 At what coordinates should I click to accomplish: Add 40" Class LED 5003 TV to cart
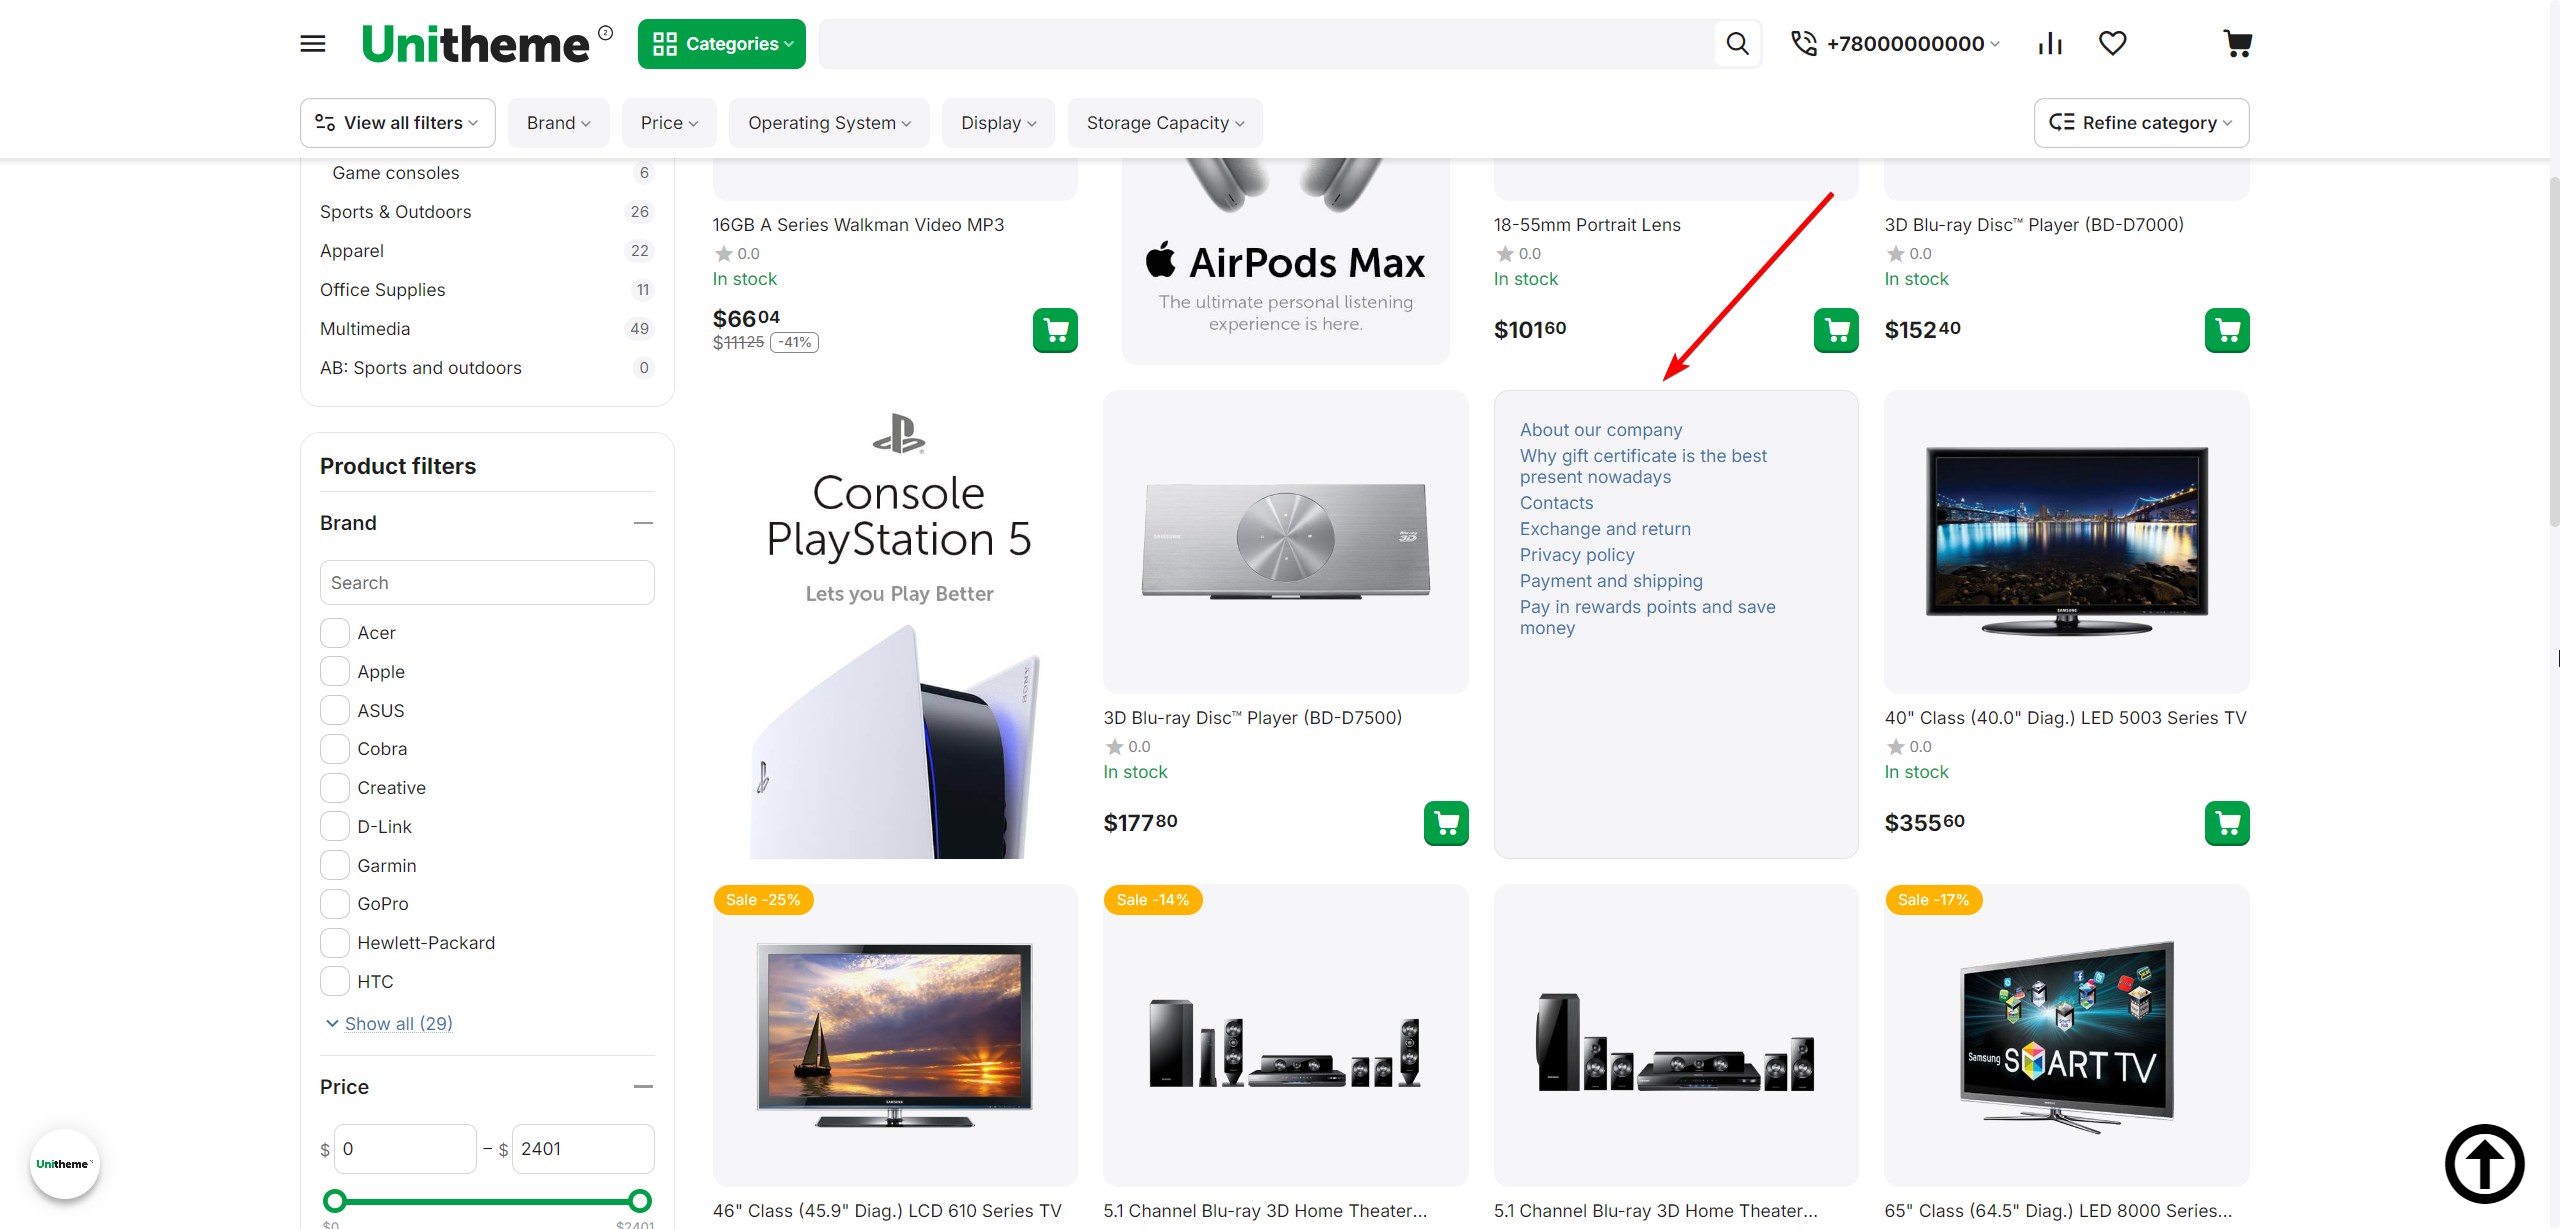[2226, 823]
